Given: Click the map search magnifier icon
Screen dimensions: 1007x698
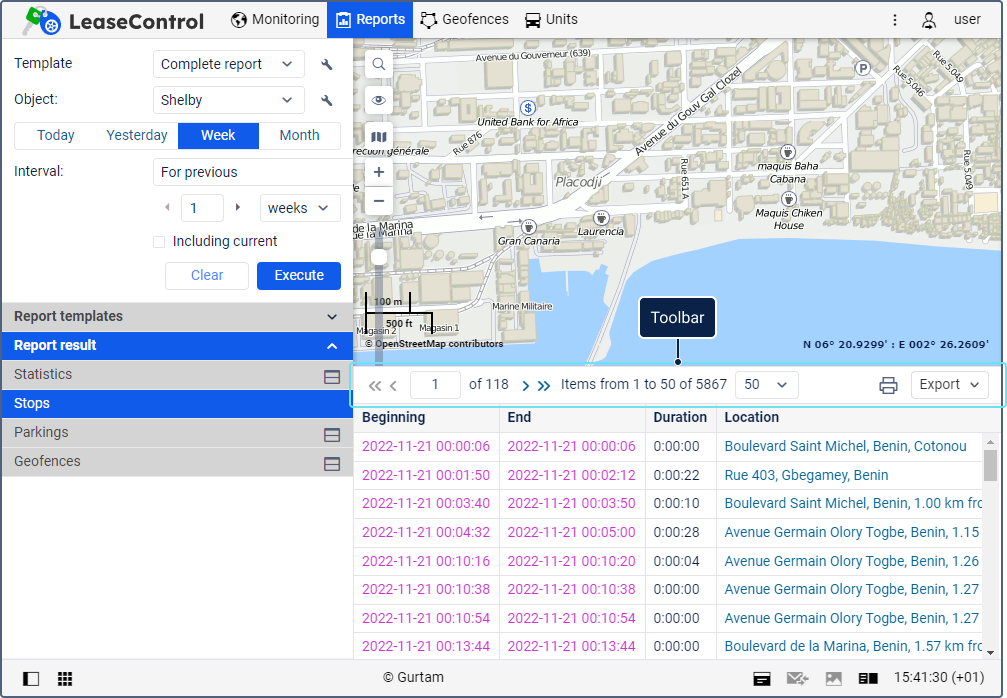Looking at the screenshot, I should click(379, 64).
